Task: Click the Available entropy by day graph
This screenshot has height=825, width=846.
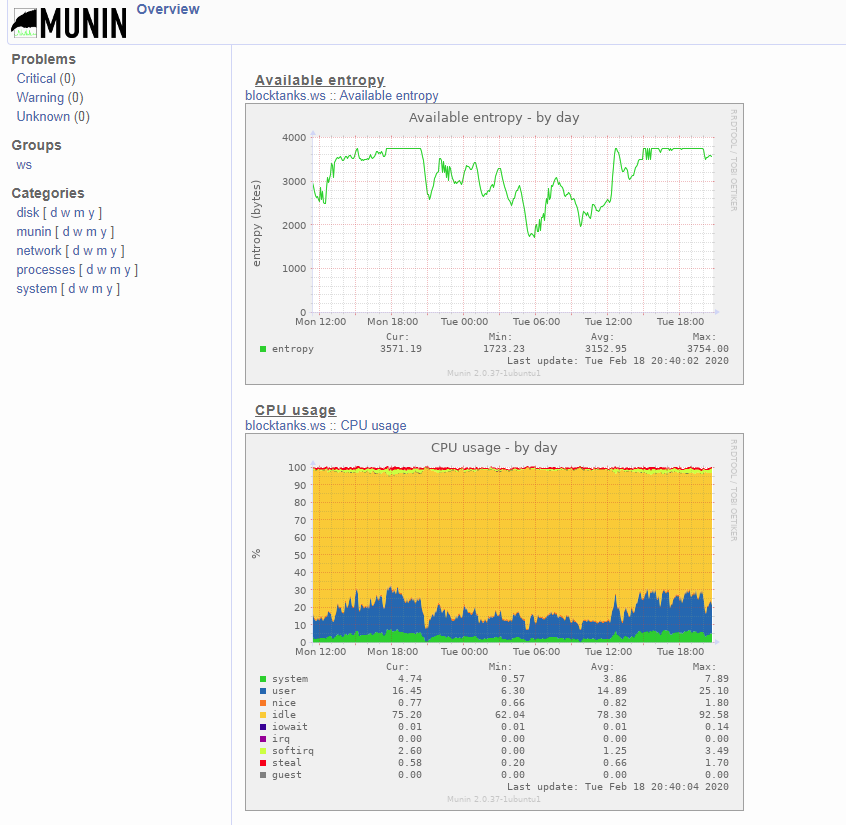Action: (494, 244)
